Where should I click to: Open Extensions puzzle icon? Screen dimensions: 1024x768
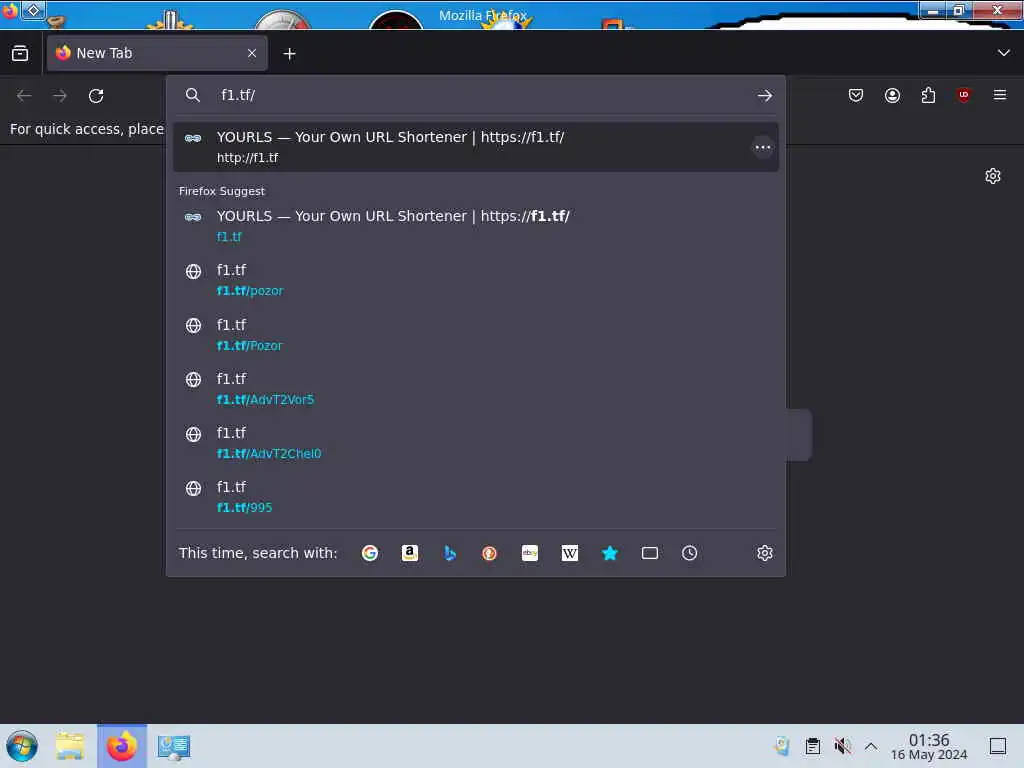(928, 95)
